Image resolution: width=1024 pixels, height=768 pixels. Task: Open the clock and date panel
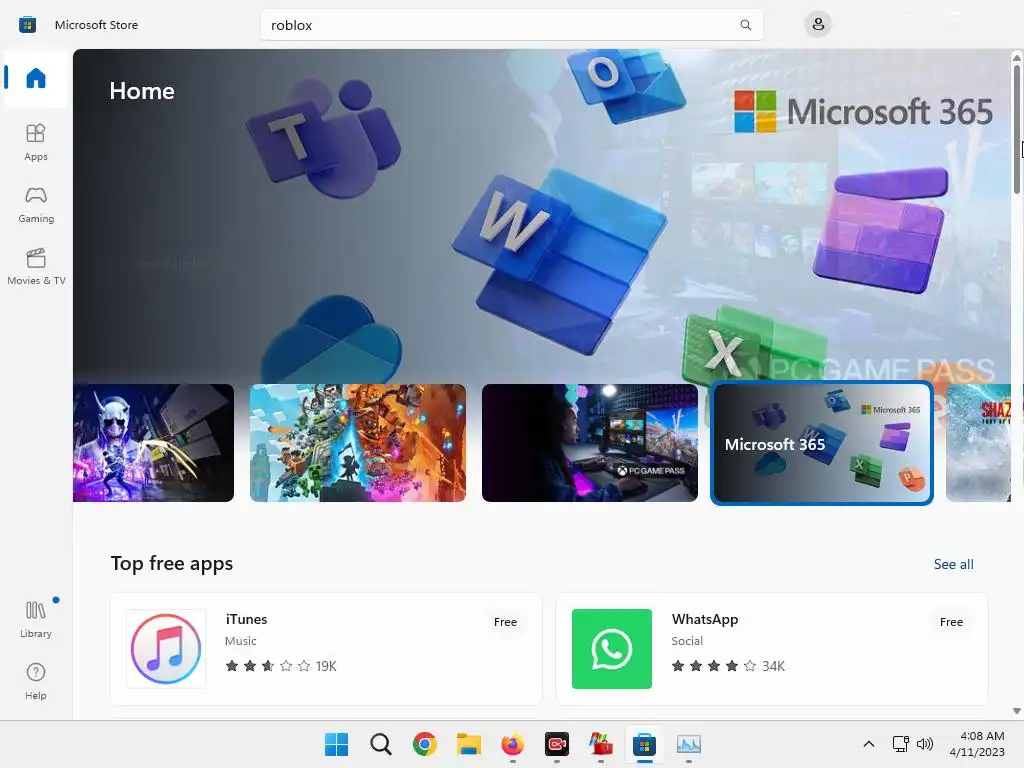pos(977,744)
